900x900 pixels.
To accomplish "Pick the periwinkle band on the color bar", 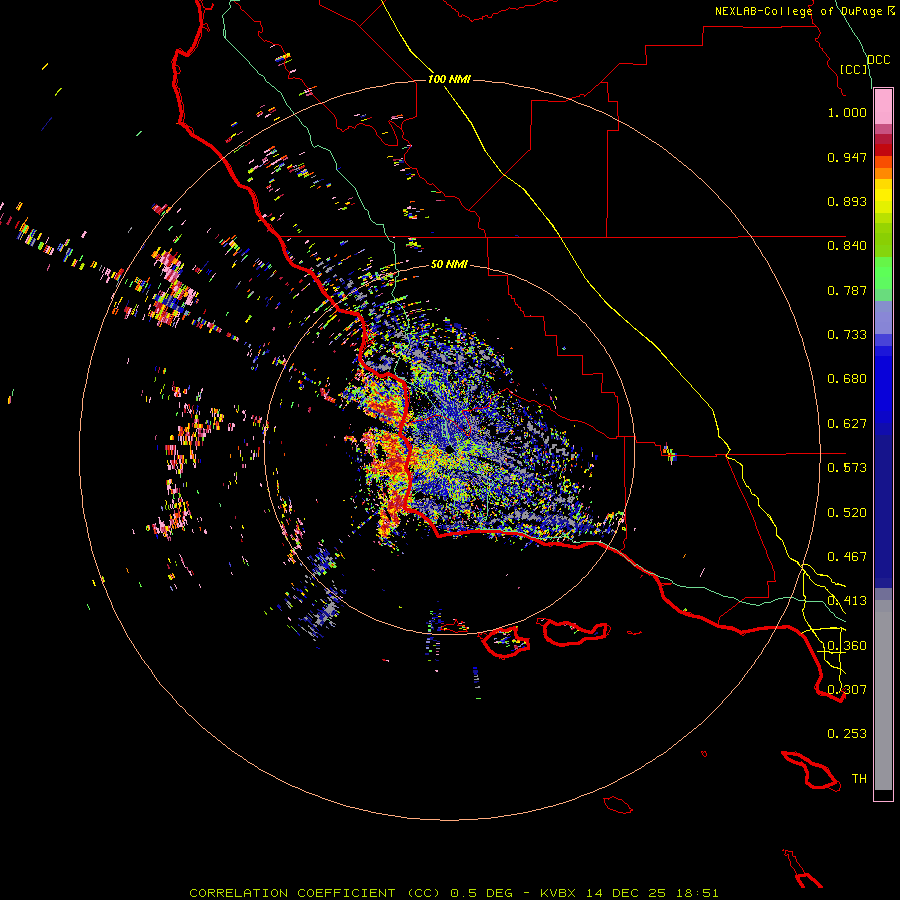I will pos(883,317).
